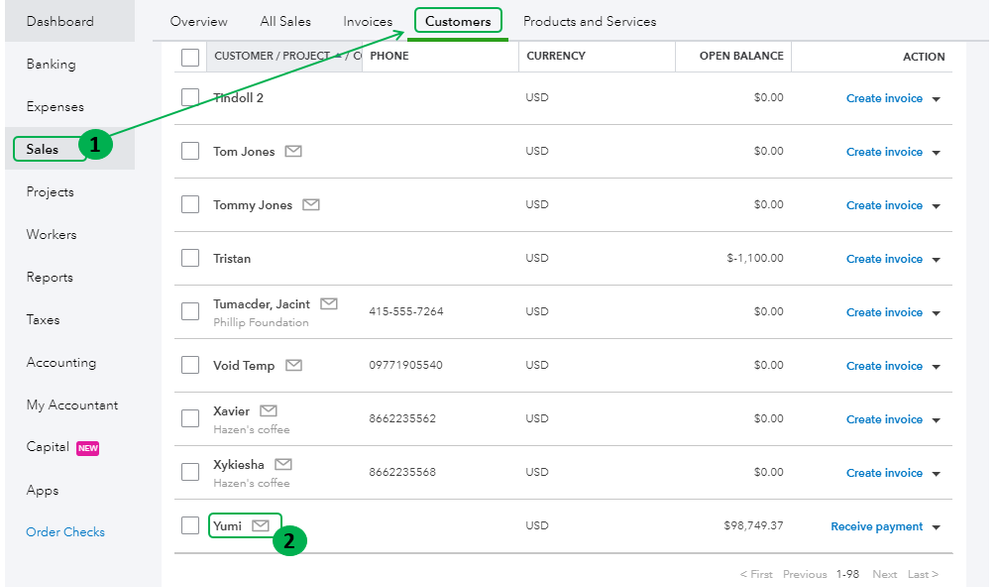Click the email icon for Tumacder, Jacint
Image resolution: width=999 pixels, height=587 pixels.
click(x=329, y=303)
